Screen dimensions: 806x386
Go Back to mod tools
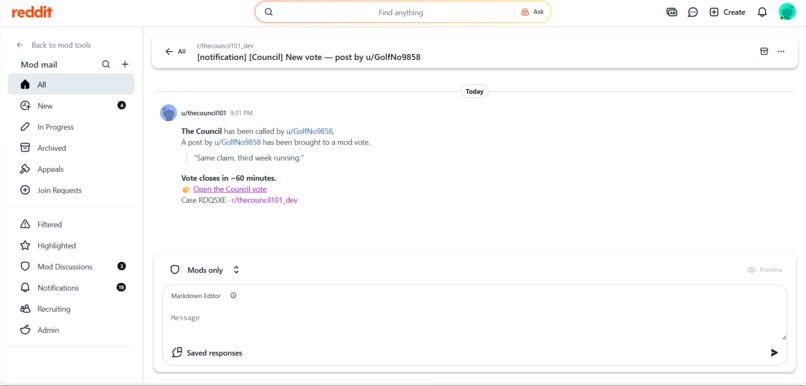pyautogui.click(x=53, y=45)
